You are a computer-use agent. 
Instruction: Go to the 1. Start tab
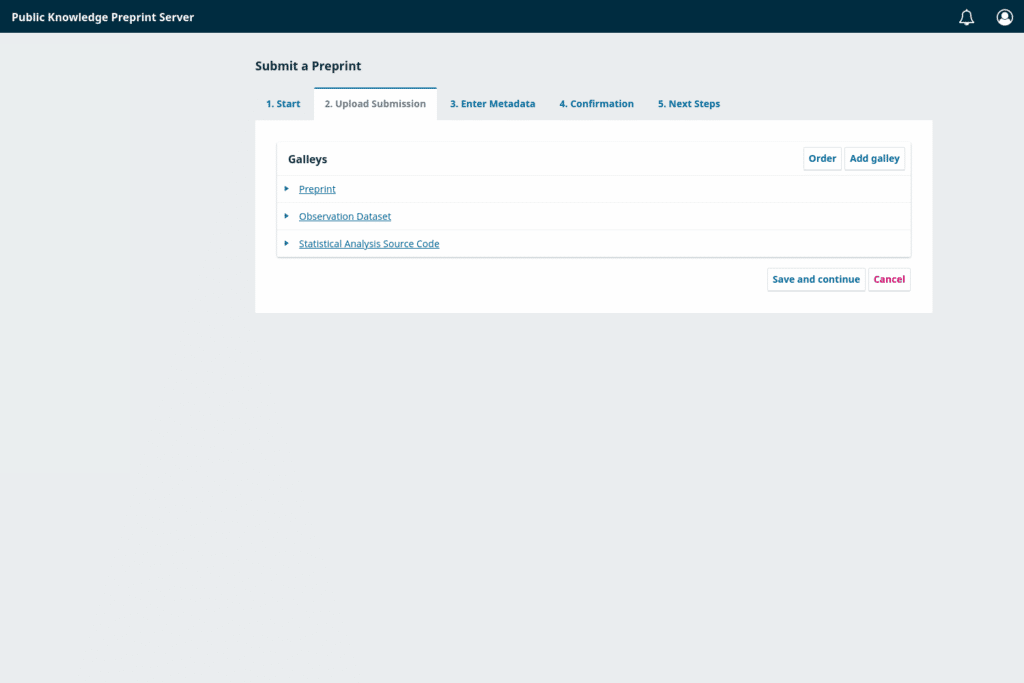[283, 104]
